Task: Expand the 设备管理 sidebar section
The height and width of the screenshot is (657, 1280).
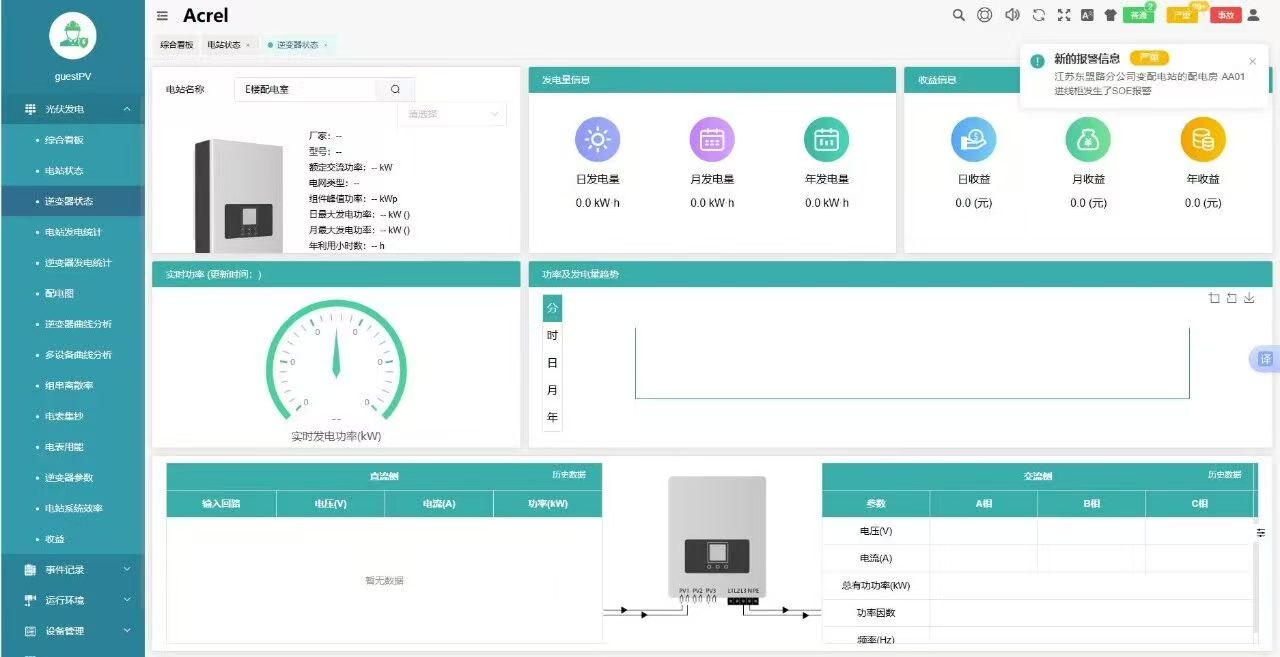Action: tap(72, 631)
